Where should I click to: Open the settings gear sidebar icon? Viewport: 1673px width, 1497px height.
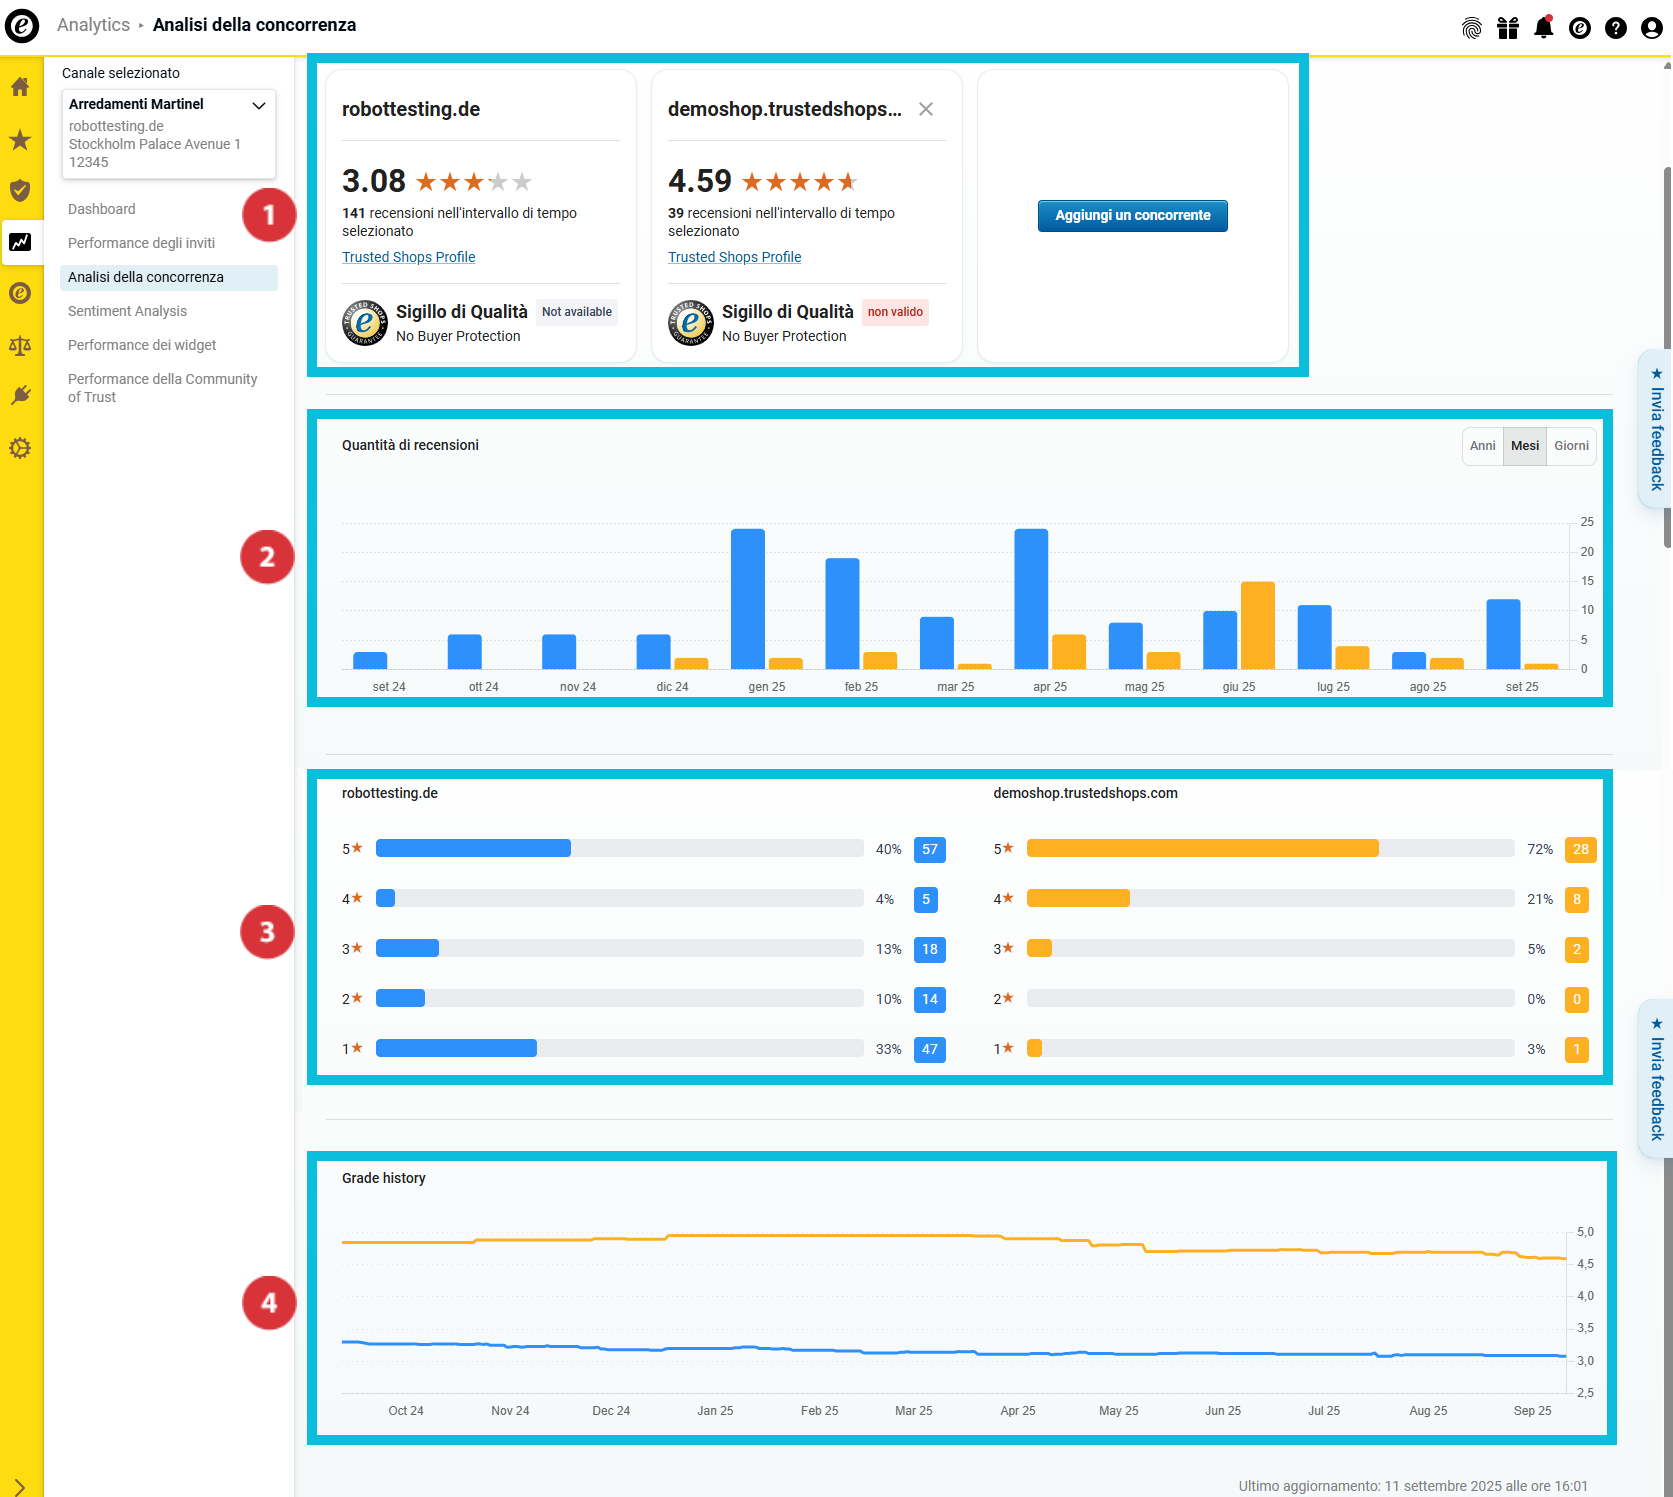[20, 448]
